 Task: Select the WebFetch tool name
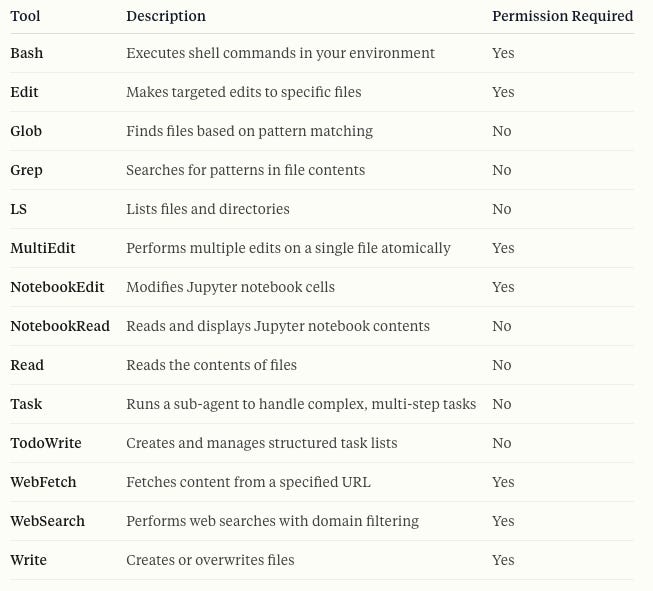coord(43,482)
